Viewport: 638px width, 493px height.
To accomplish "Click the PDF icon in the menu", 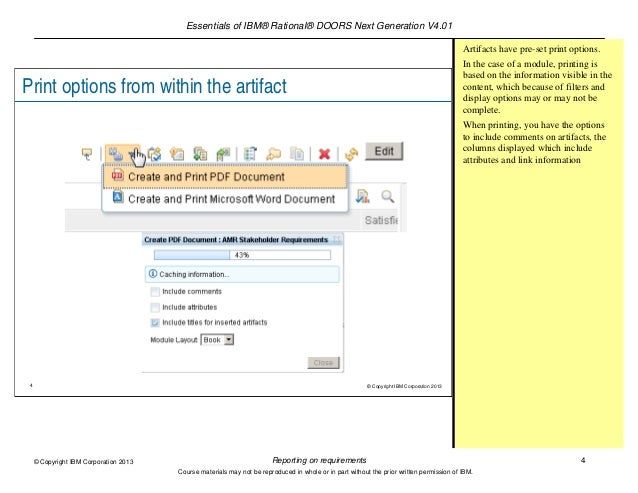I will tap(118, 175).
